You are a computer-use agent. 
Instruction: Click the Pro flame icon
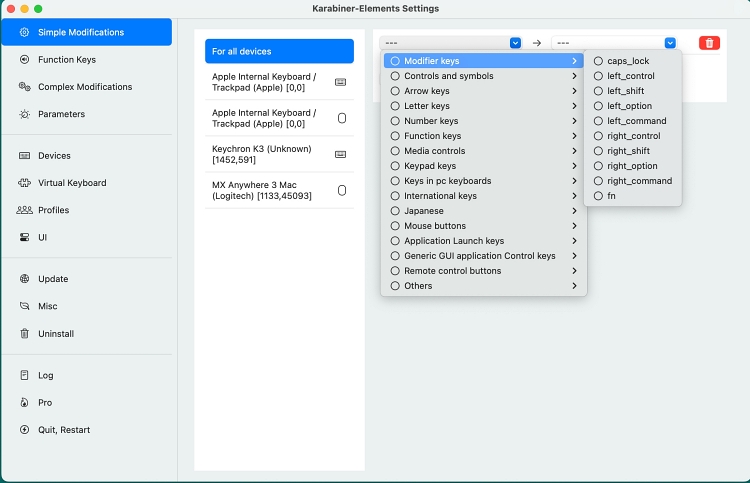coord(24,402)
